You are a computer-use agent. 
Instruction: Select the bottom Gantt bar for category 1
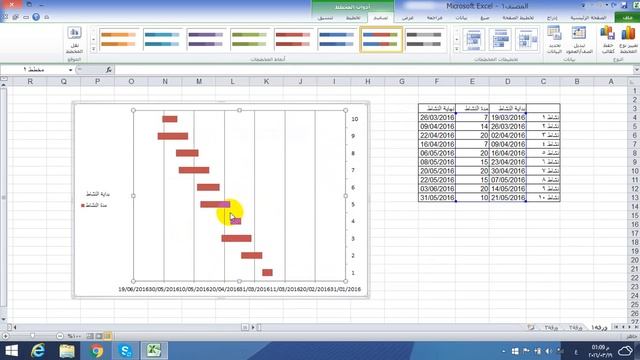tap(267, 273)
